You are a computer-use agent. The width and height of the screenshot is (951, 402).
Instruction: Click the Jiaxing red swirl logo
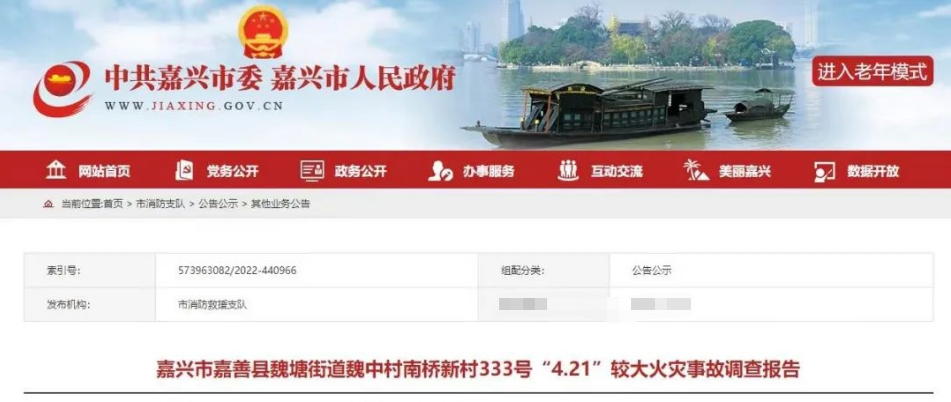tap(62, 89)
